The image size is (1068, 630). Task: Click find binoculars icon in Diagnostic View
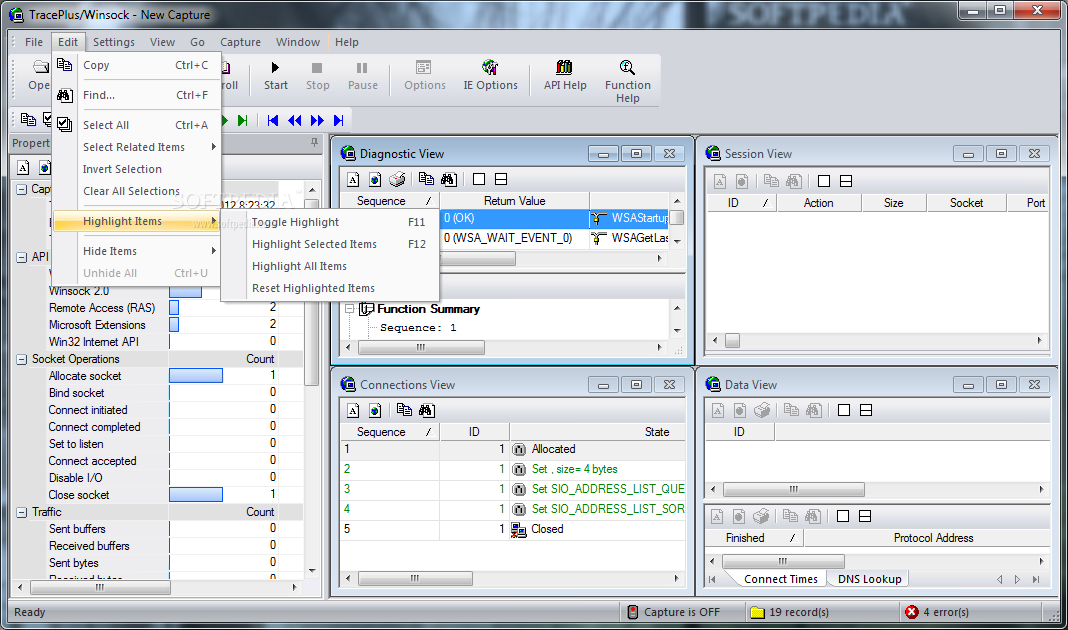448,179
